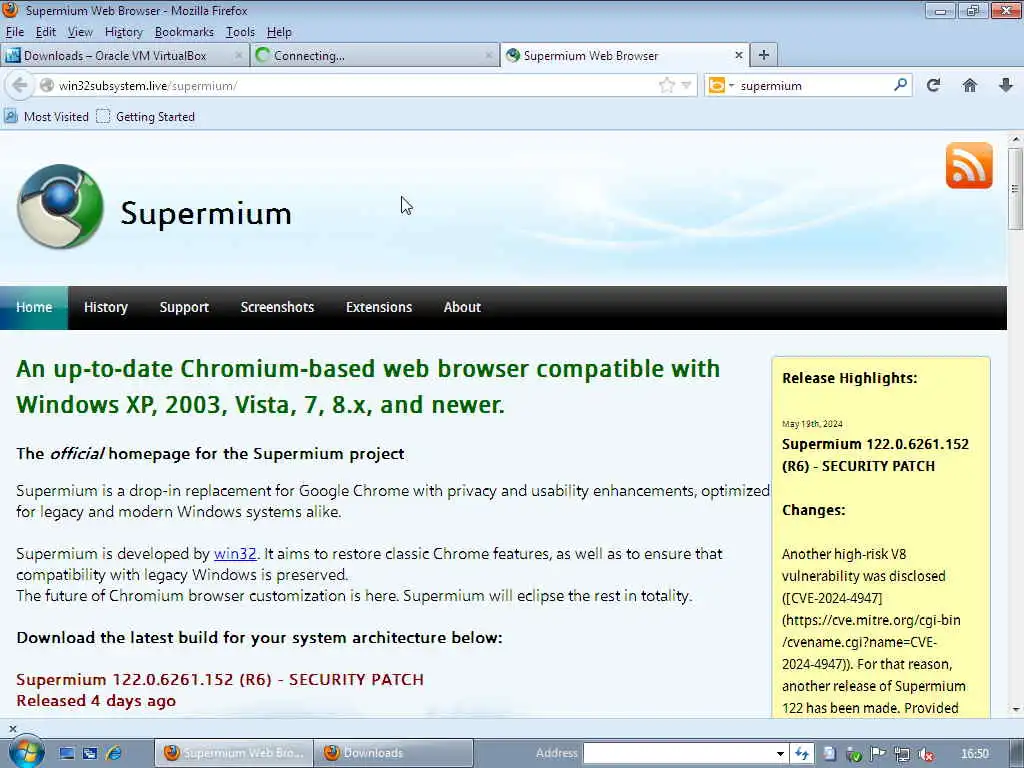The image size is (1024, 768).
Task: Open the File menu
Action: point(14,32)
